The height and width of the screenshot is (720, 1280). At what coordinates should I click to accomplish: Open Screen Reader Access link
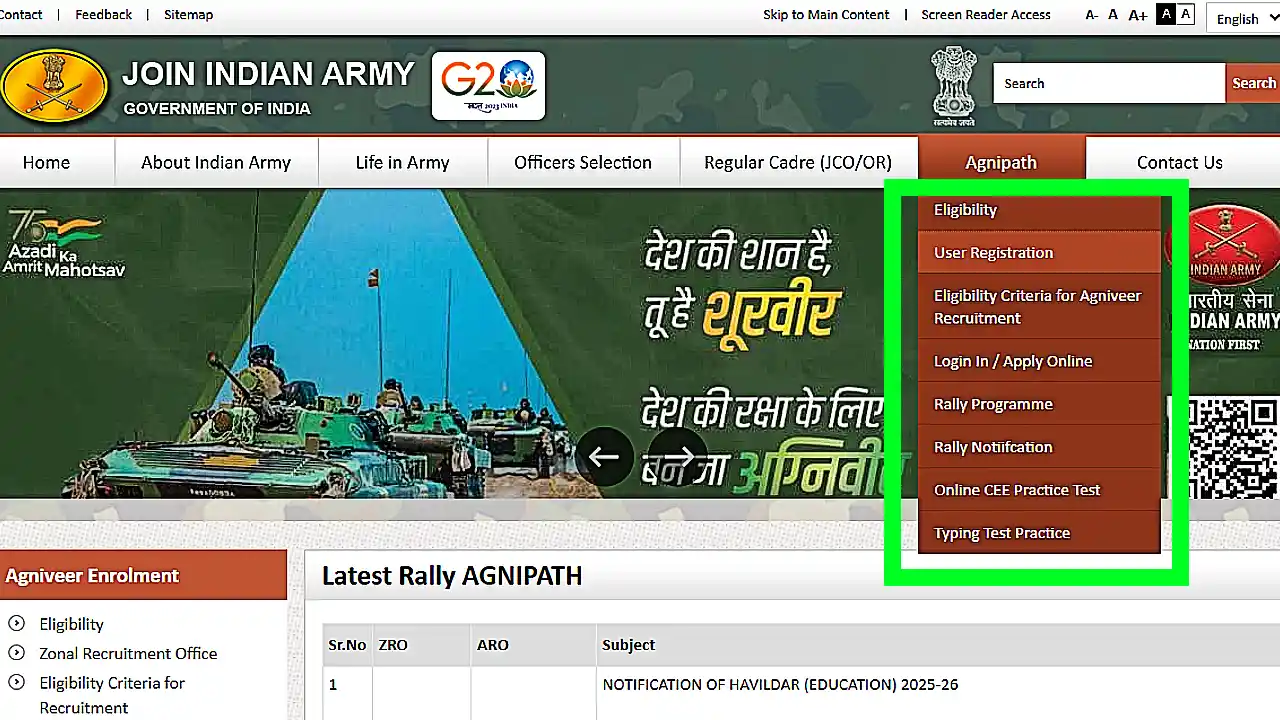click(986, 14)
